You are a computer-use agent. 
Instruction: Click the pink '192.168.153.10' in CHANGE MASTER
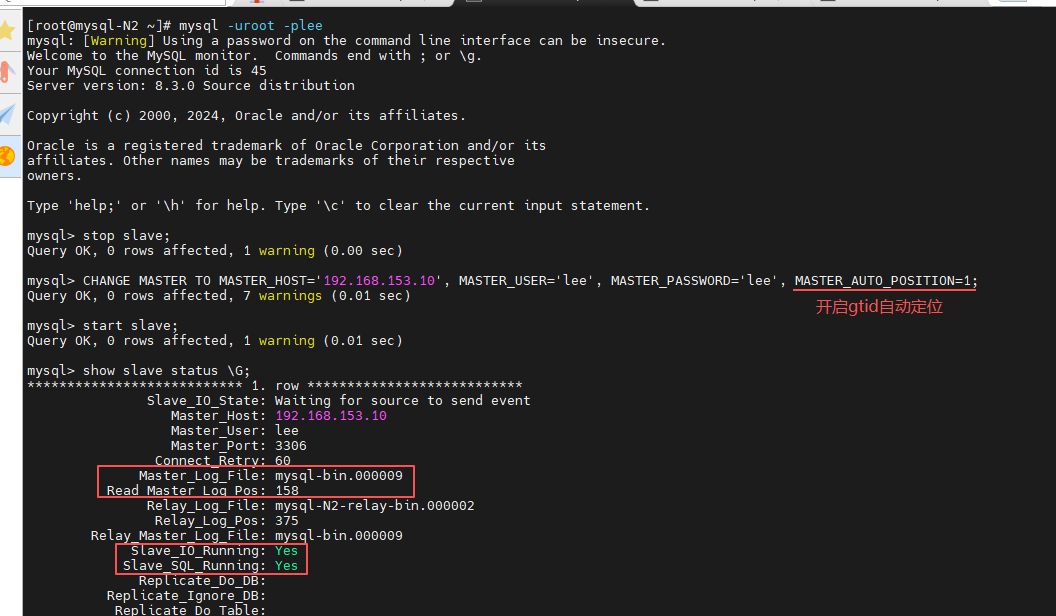tap(379, 281)
